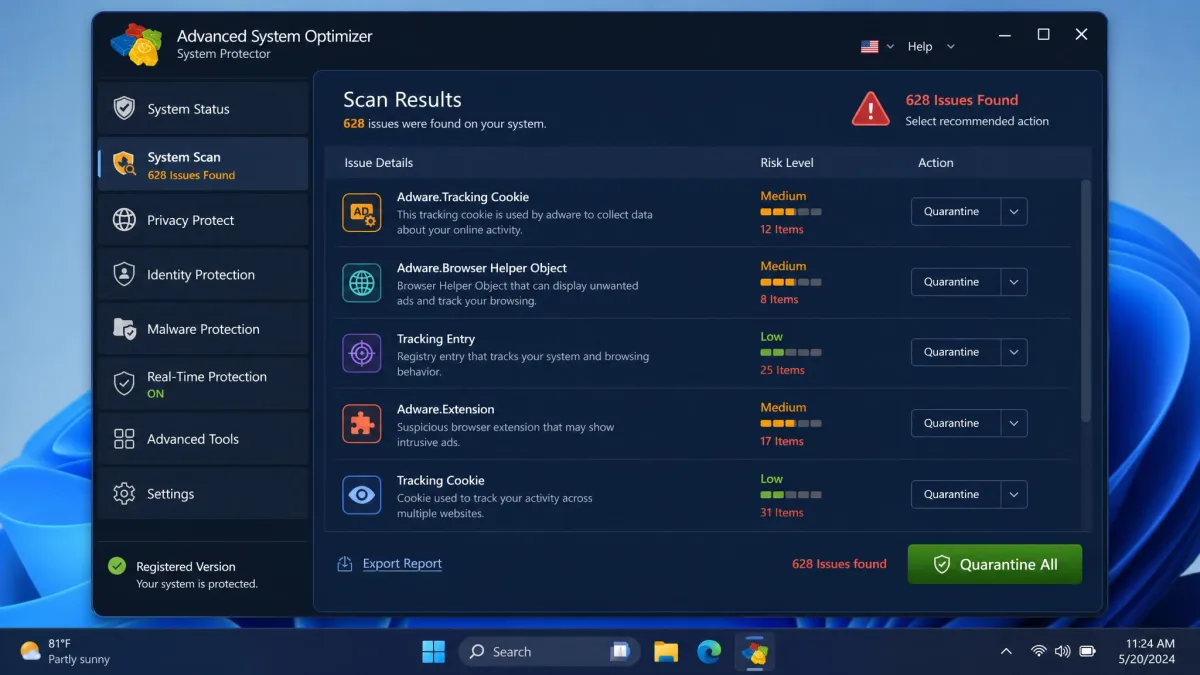The image size is (1200, 675).
Task: Go to Privacy Protect section
Action: [203, 220]
